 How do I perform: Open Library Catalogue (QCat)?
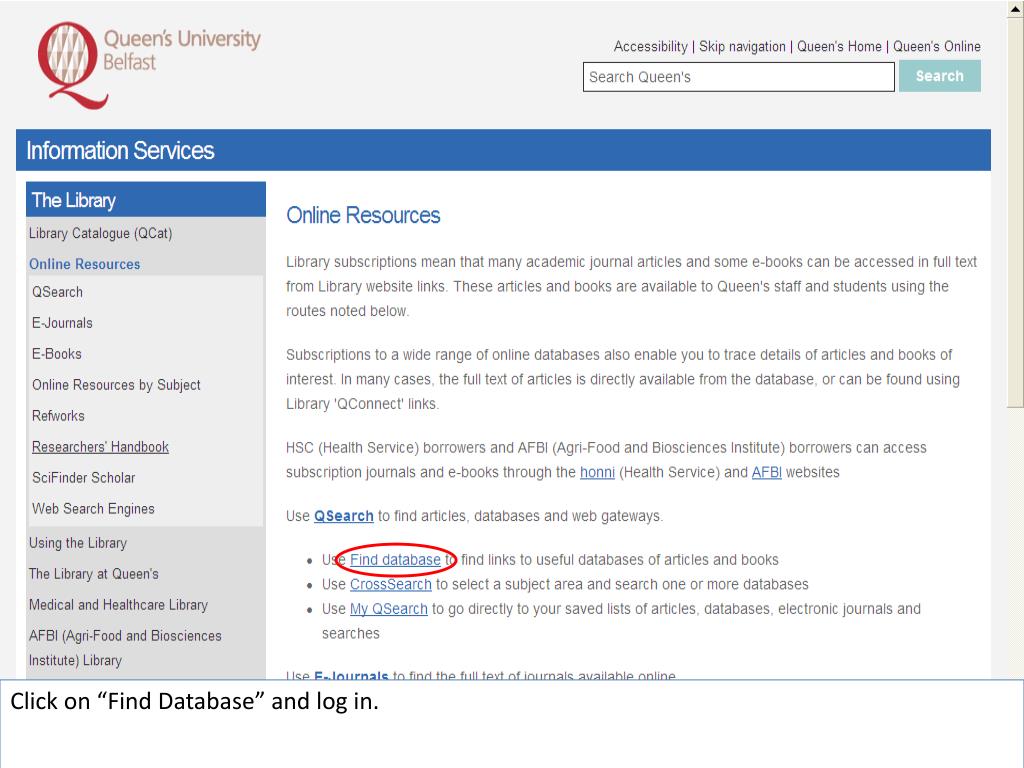click(101, 233)
